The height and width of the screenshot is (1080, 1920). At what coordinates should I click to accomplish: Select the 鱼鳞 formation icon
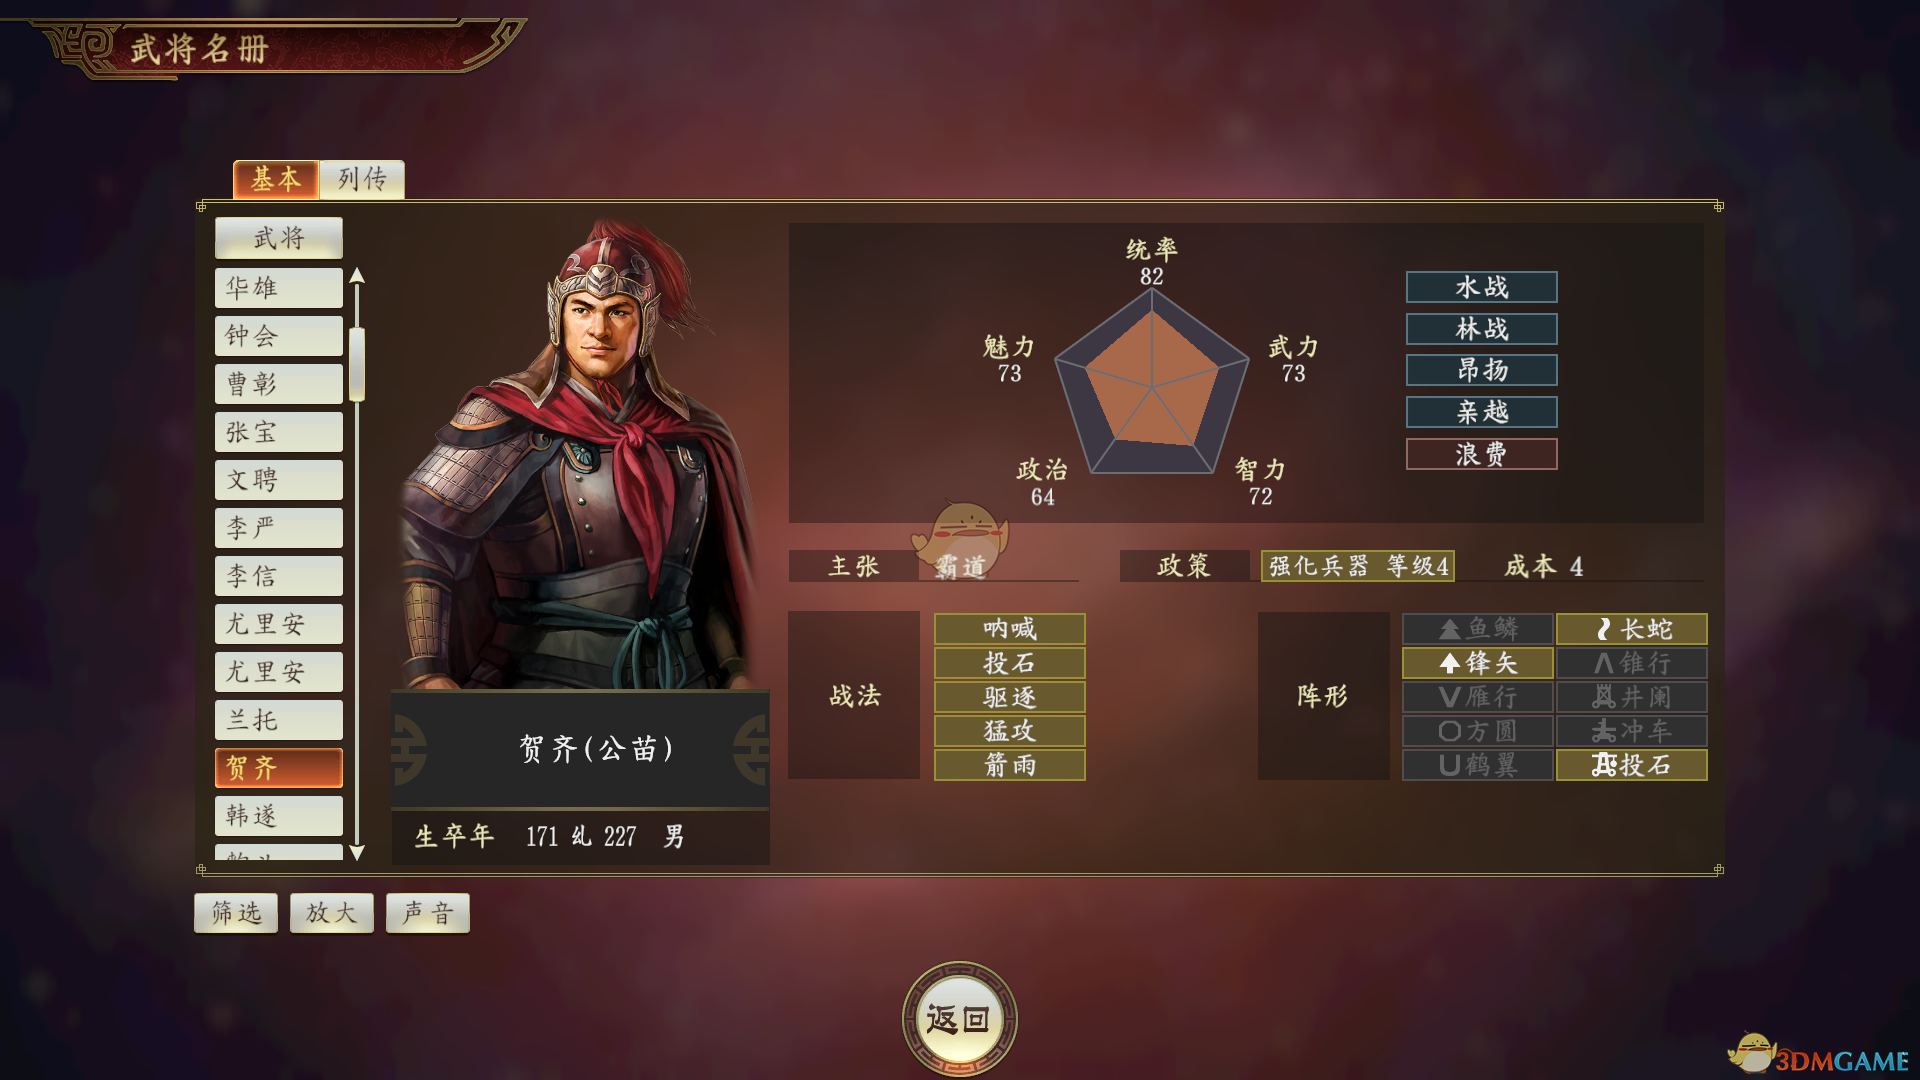[x=1477, y=629]
